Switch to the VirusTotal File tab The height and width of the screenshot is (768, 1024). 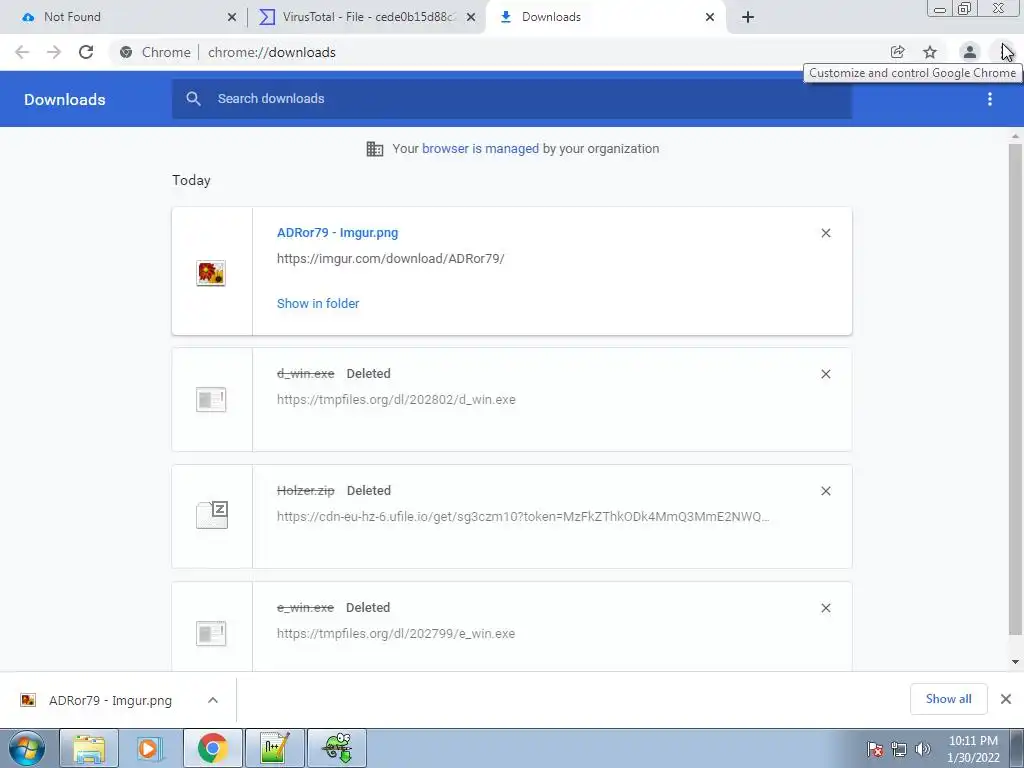367,17
